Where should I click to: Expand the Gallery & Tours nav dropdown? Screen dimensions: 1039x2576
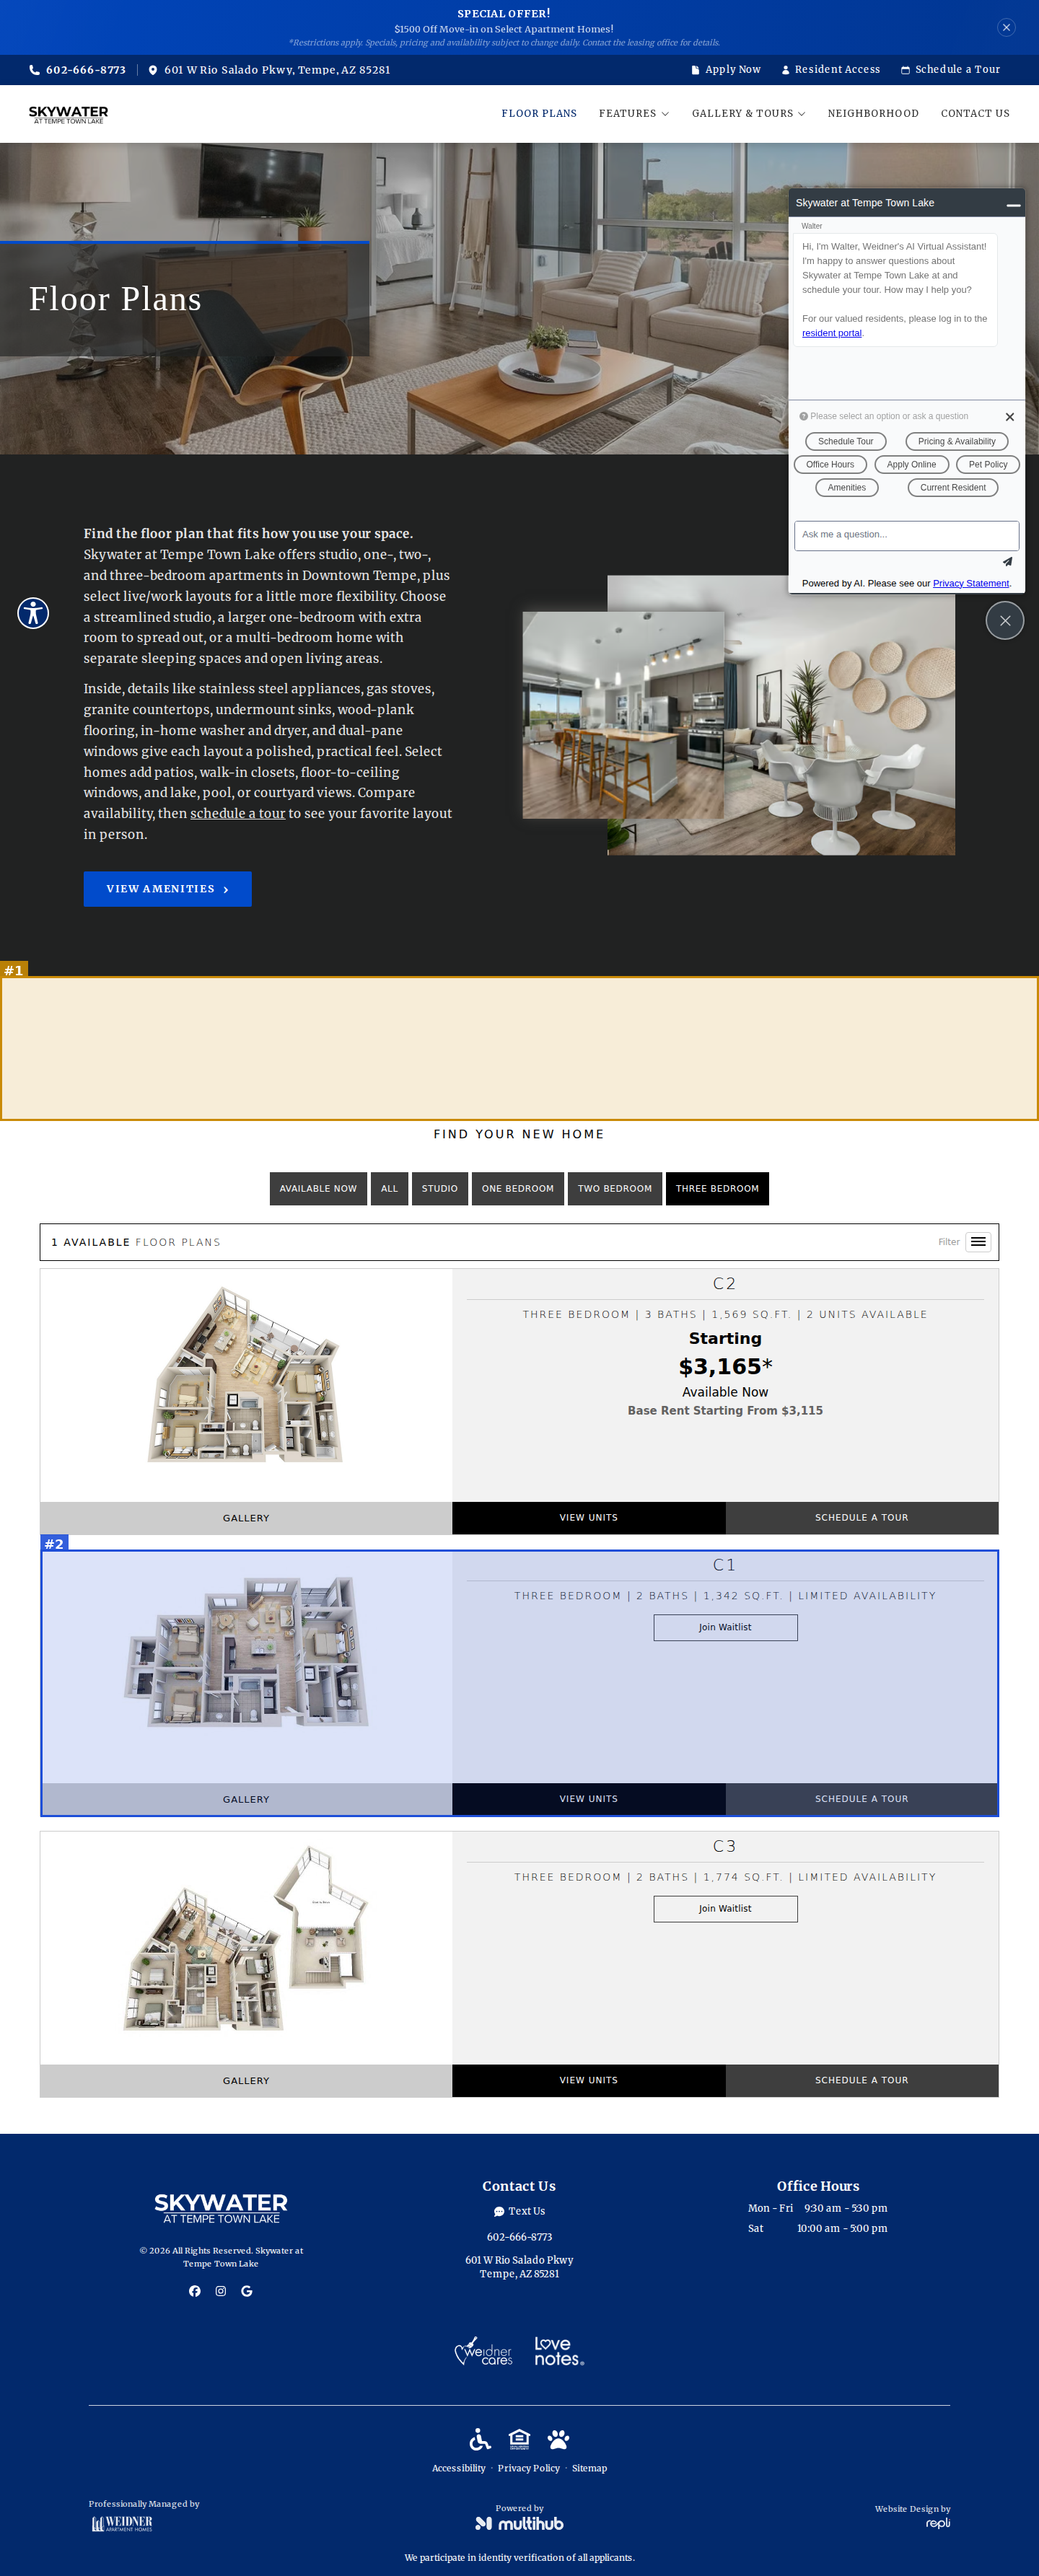click(748, 114)
